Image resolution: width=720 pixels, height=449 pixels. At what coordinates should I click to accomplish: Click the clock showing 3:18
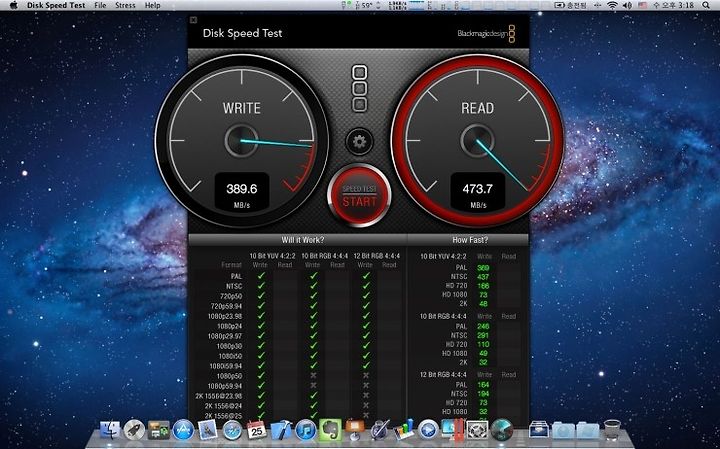click(x=674, y=6)
